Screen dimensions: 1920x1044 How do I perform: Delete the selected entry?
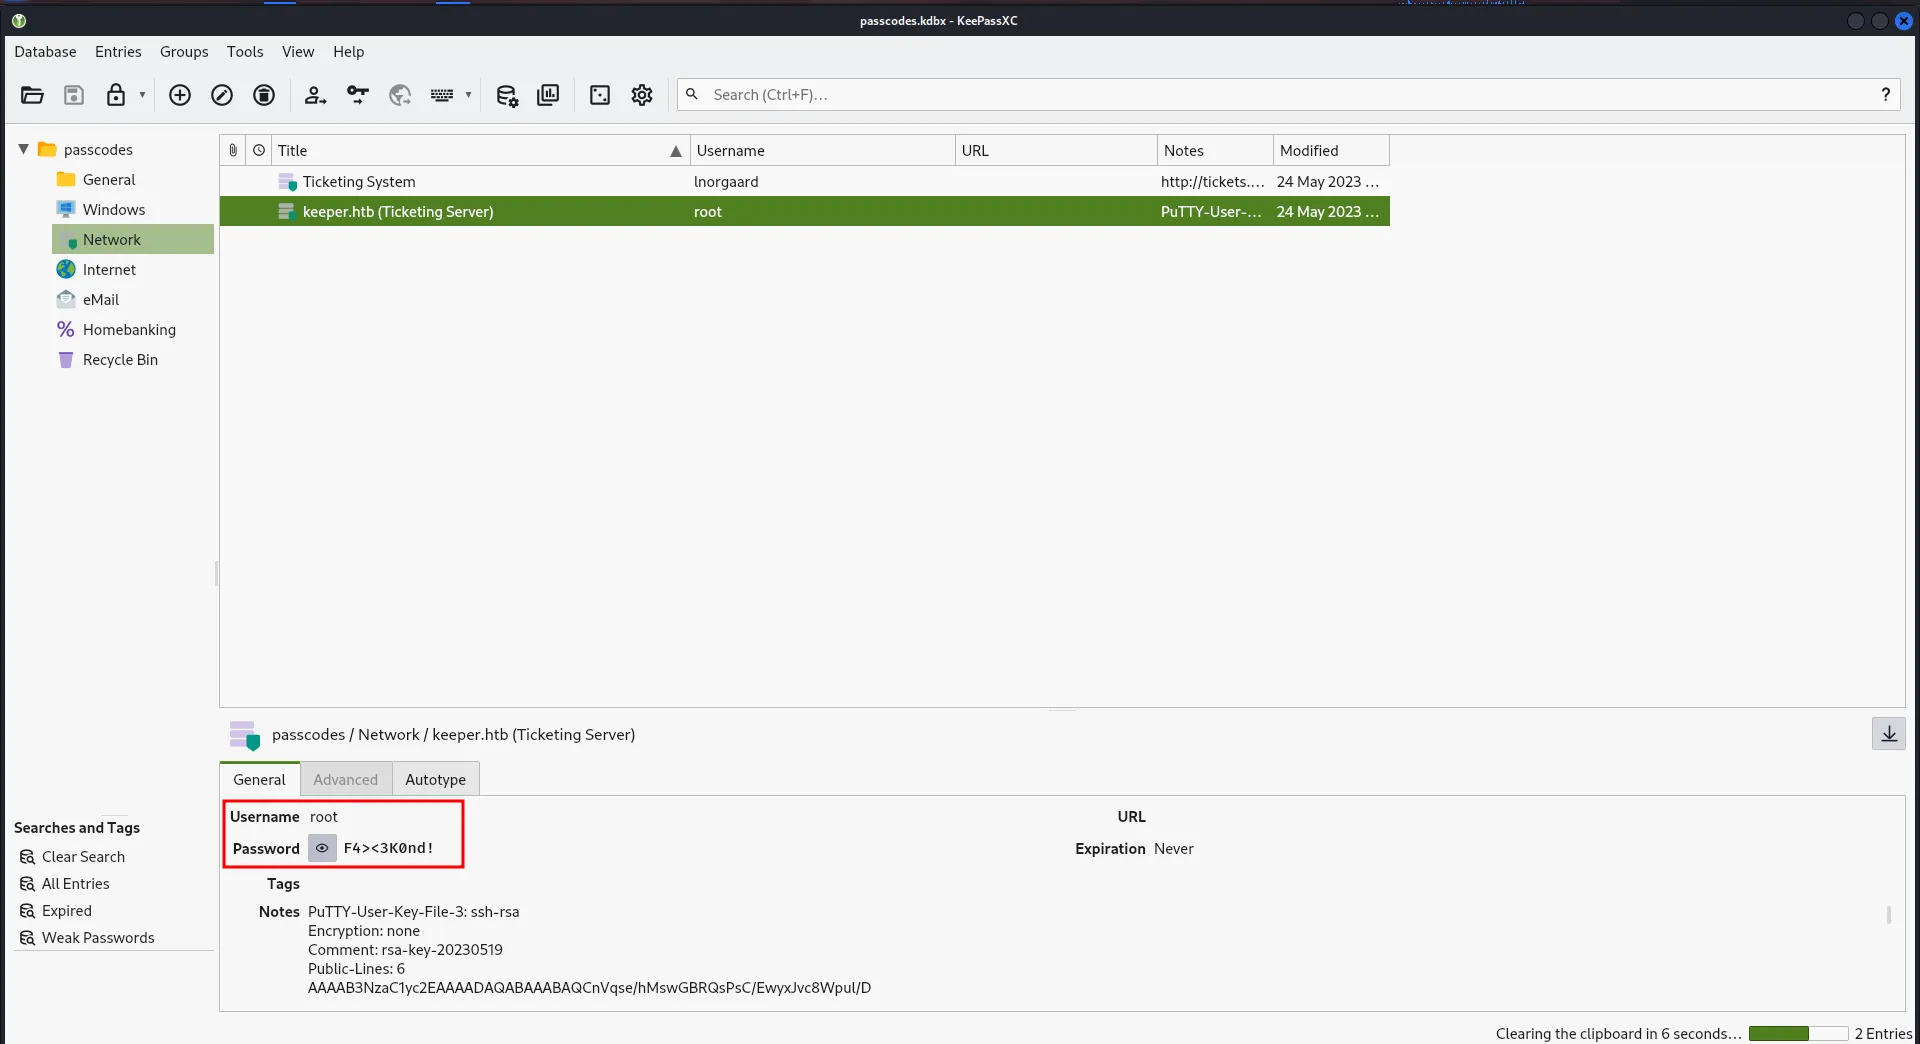[264, 95]
